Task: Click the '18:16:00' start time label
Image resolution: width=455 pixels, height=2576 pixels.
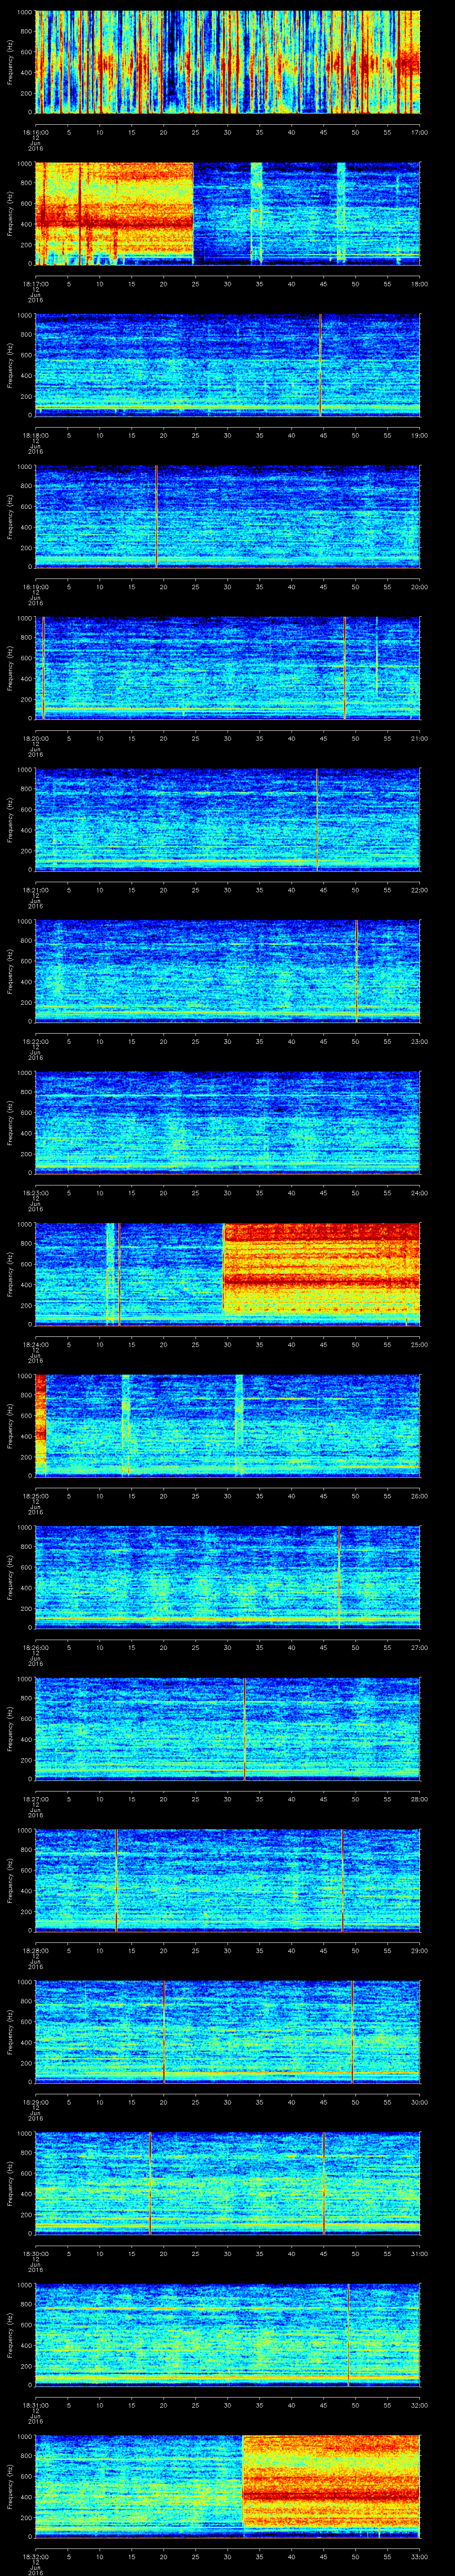Action: (x=35, y=131)
